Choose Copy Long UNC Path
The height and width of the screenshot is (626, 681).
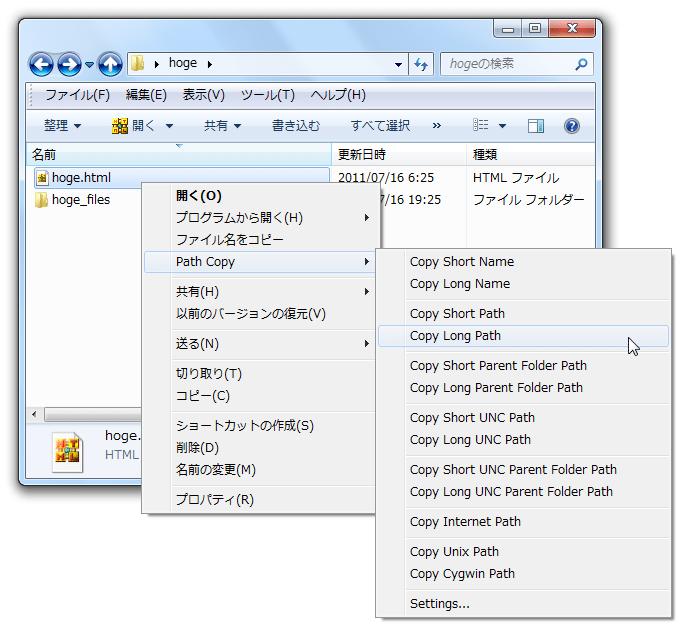(523, 440)
